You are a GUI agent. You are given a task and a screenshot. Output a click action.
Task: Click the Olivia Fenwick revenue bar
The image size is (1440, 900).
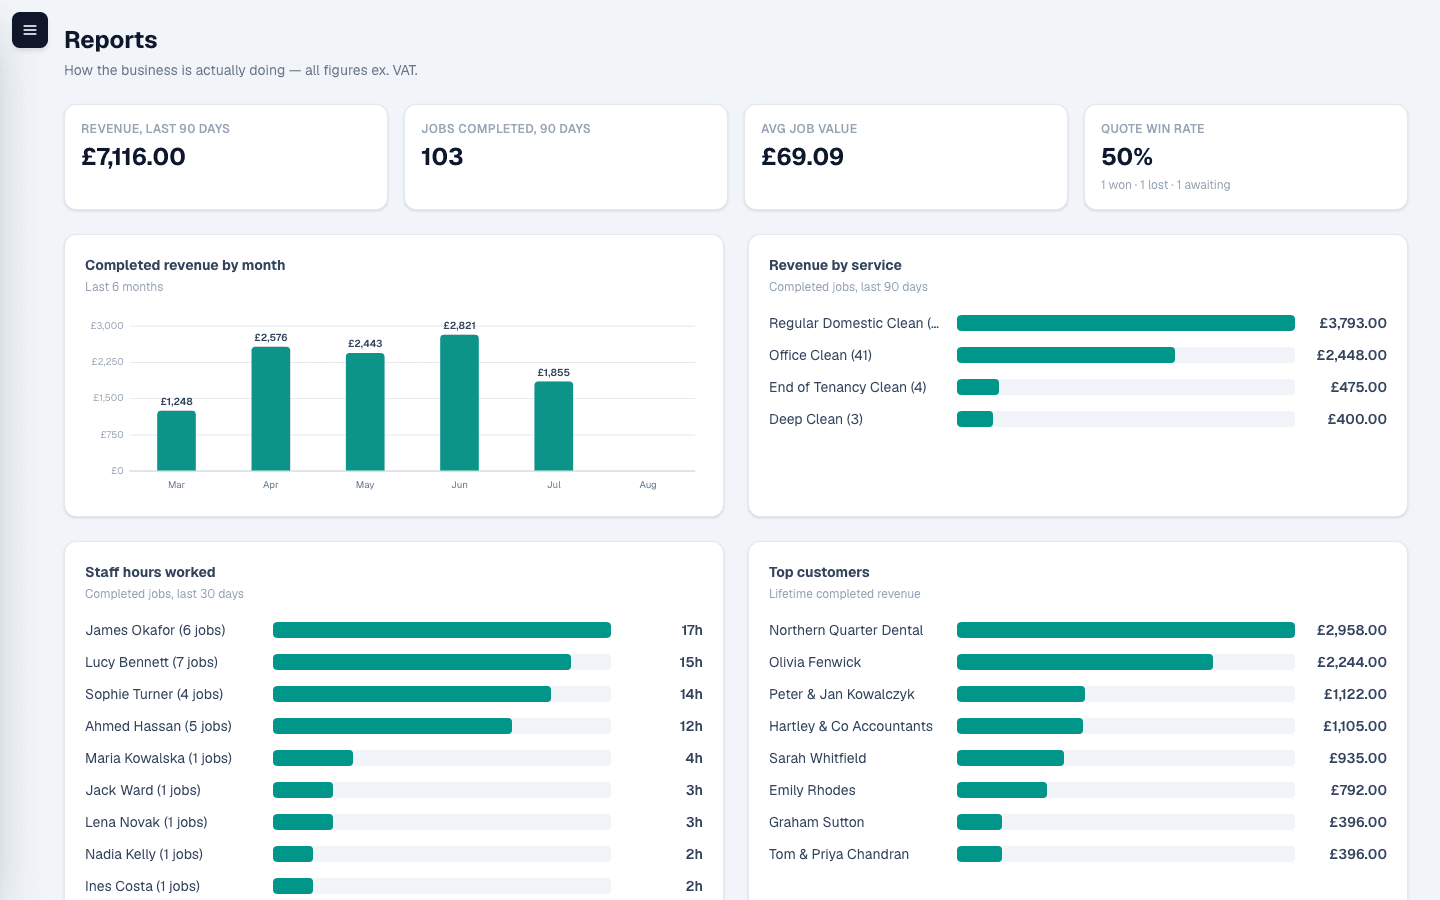pyautogui.click(x=1085, y=662)
